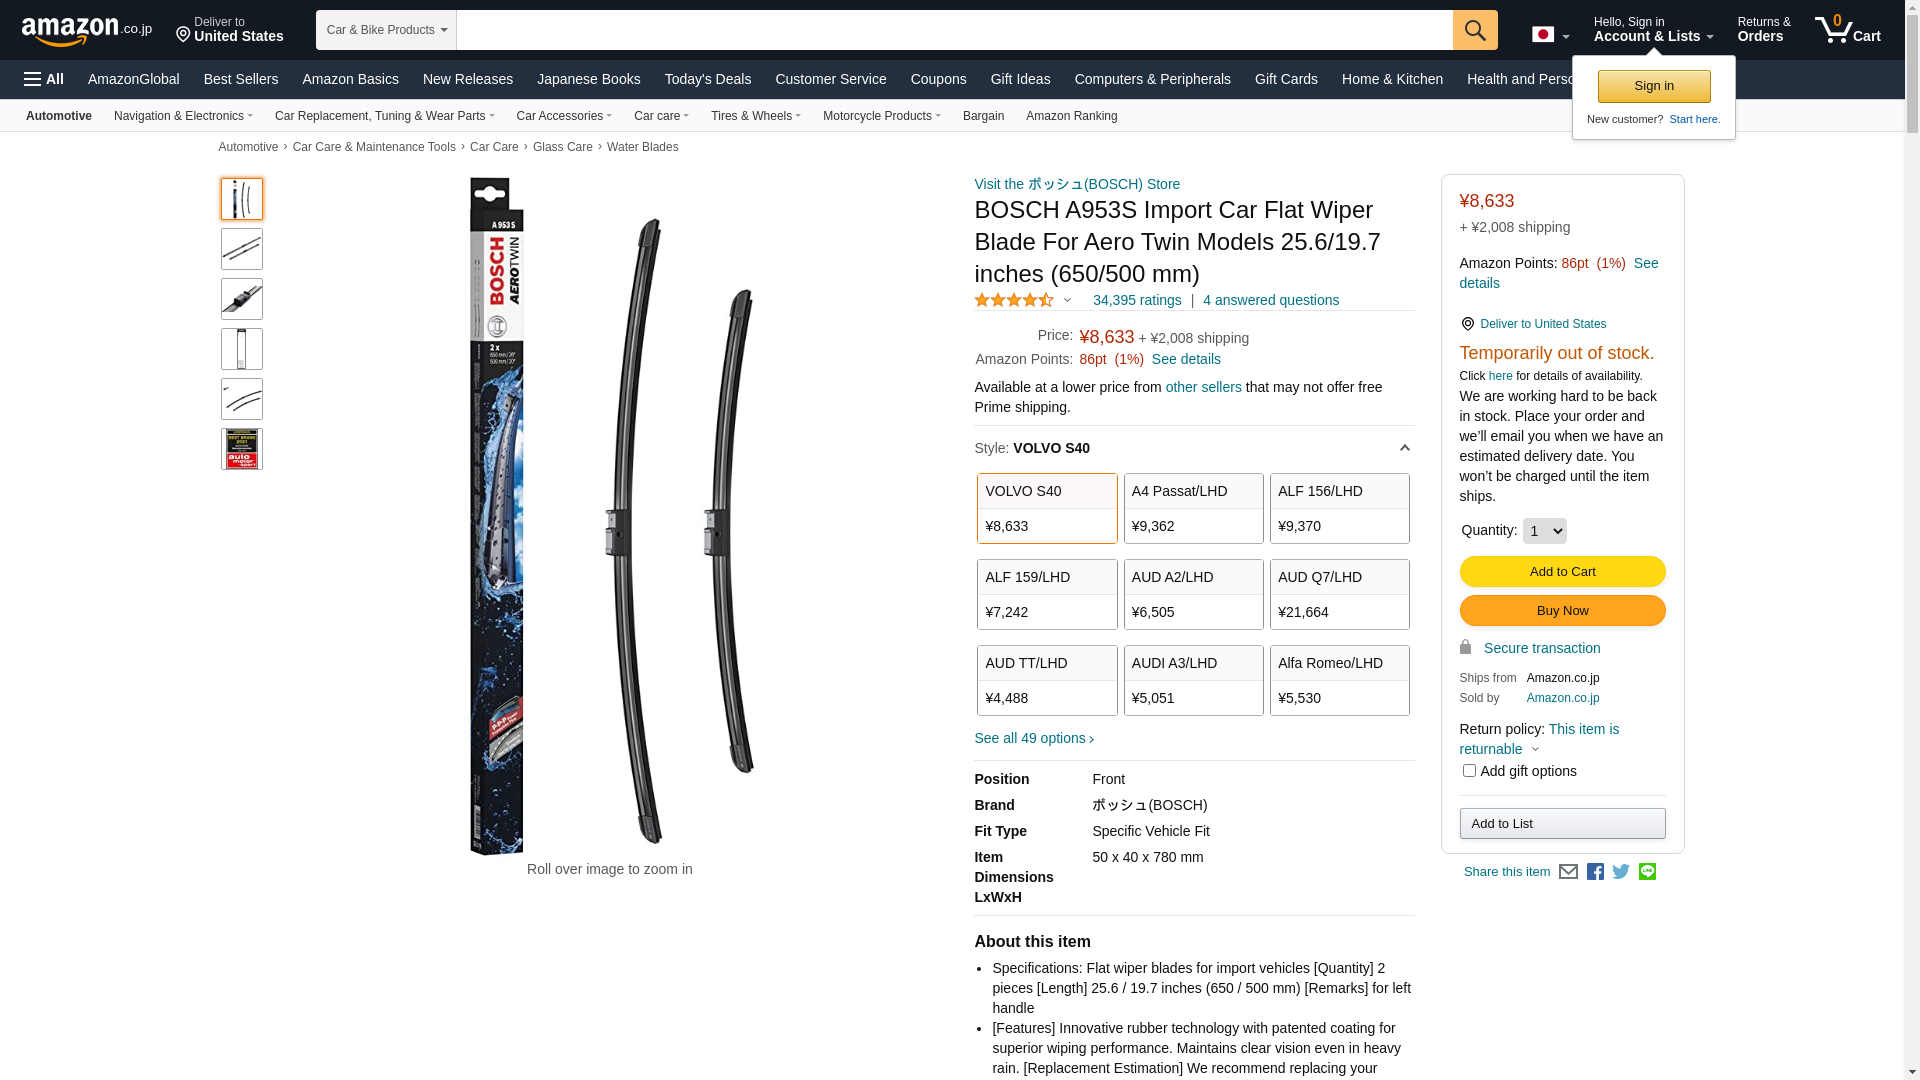Collapse the Style VOLVO S40 section

click(1404, 448)
